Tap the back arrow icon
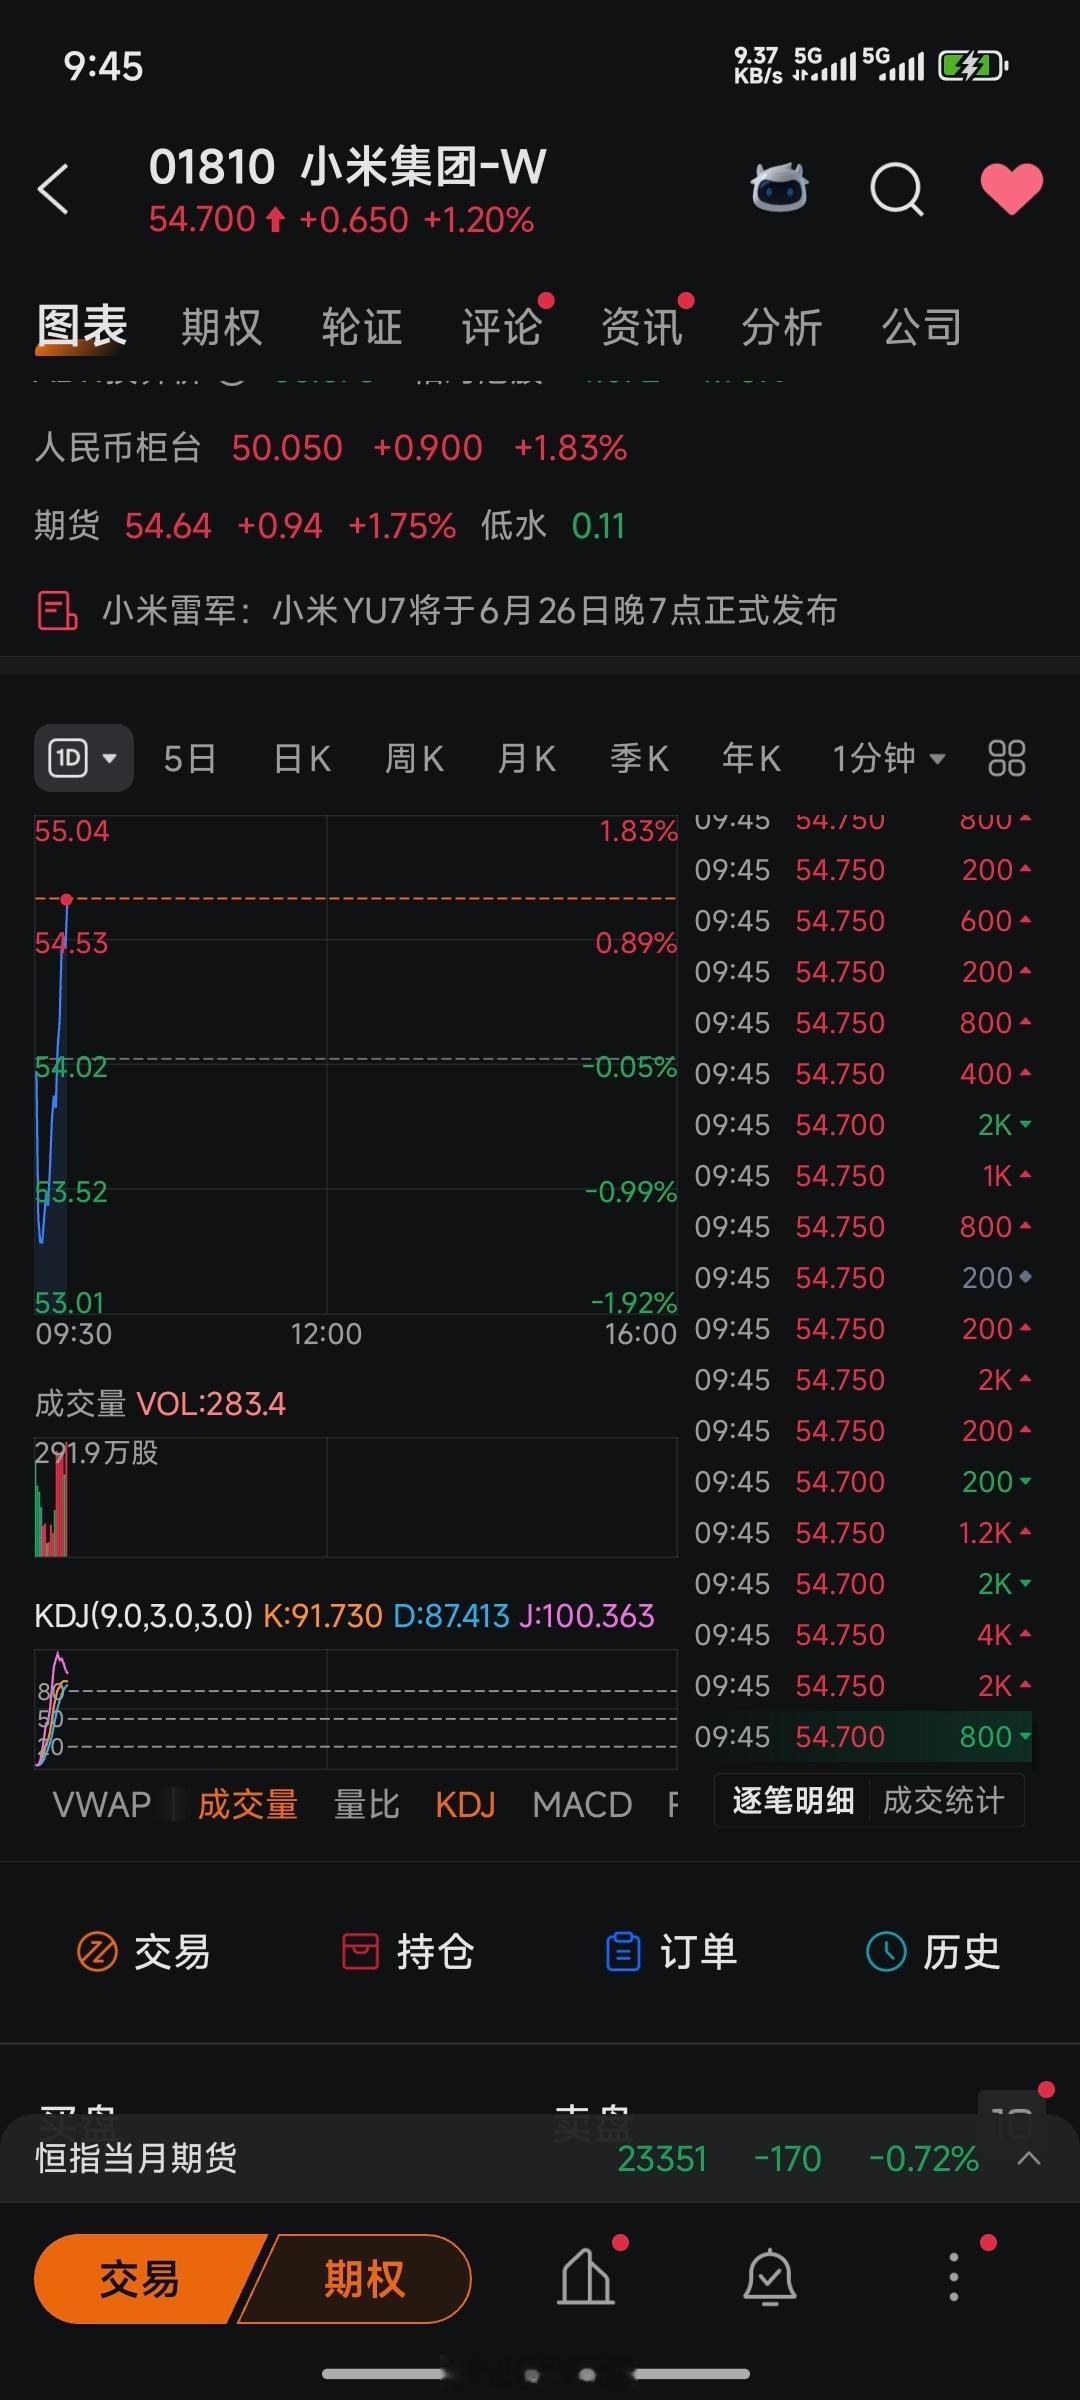 pos(53,188)
